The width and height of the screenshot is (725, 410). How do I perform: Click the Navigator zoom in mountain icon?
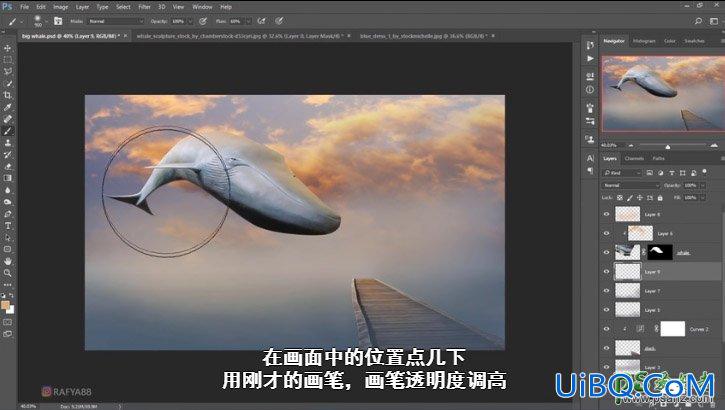[714, 146]
